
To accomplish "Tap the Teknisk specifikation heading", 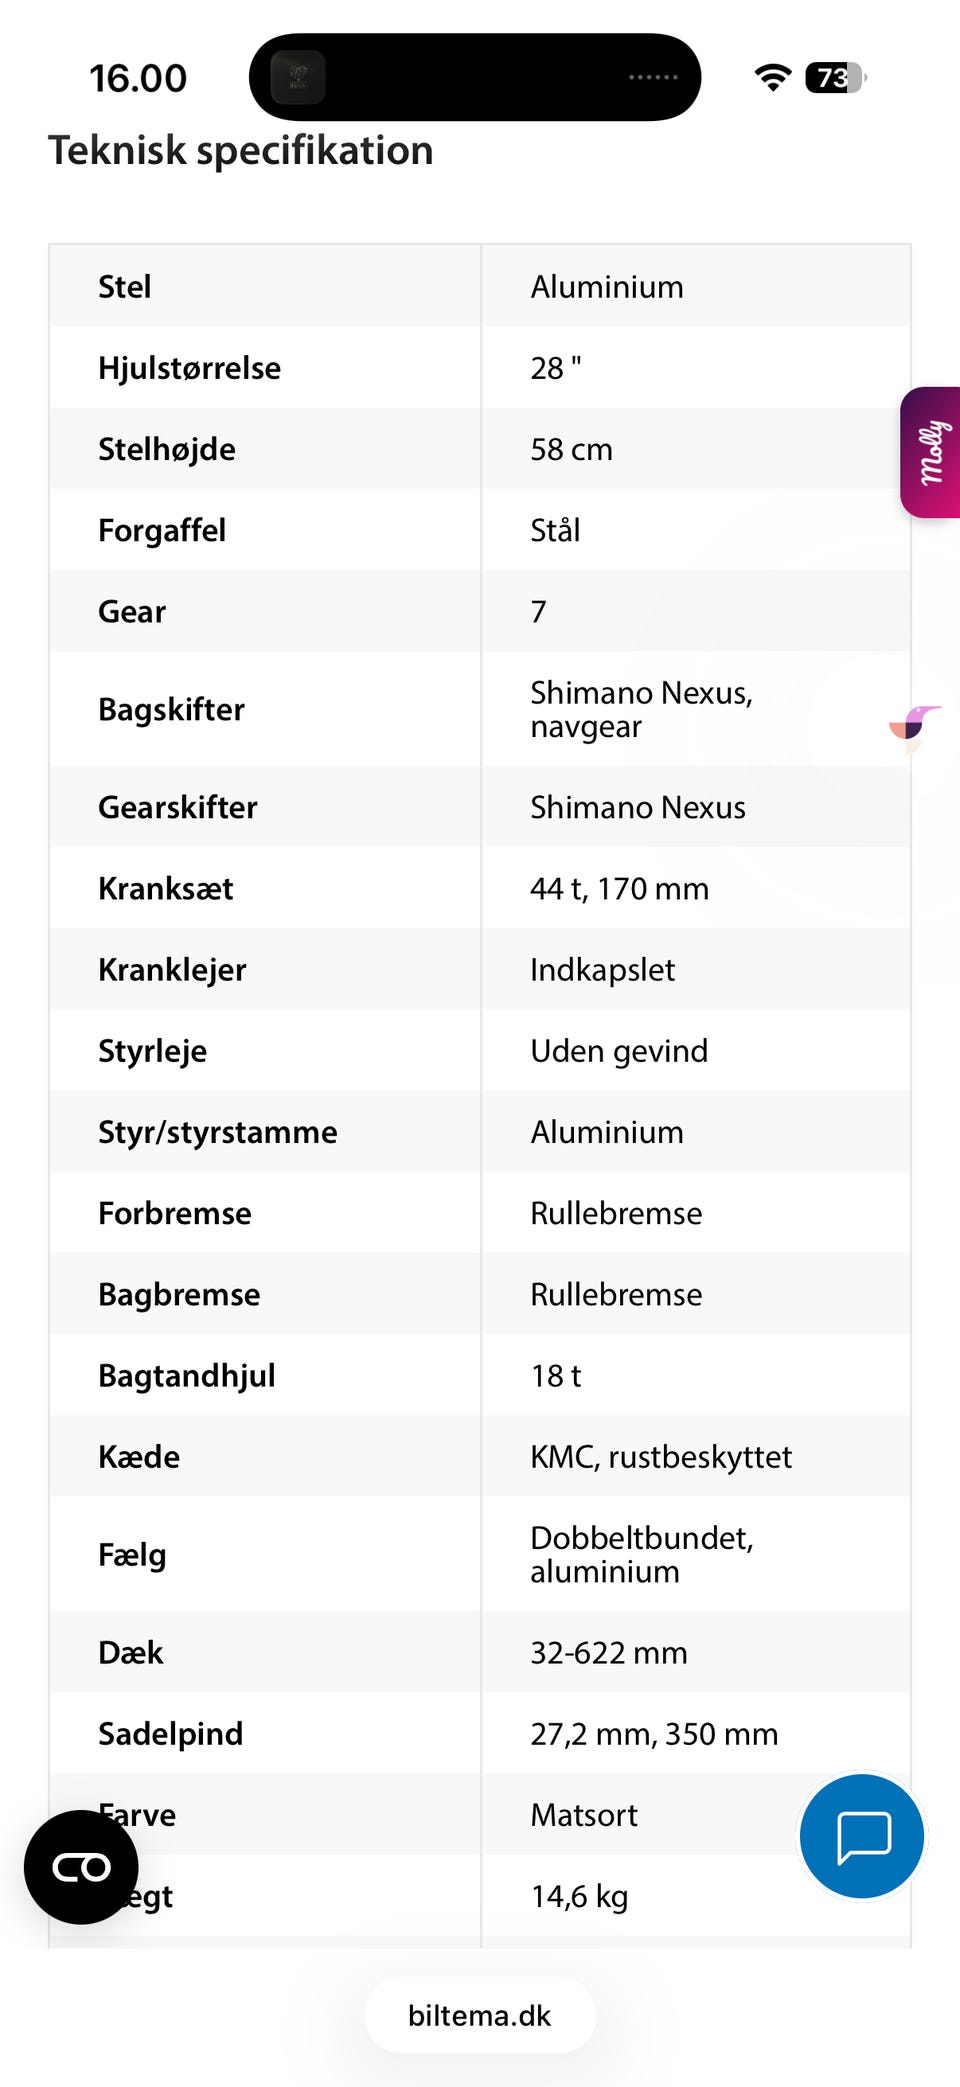I will [241, 150].
